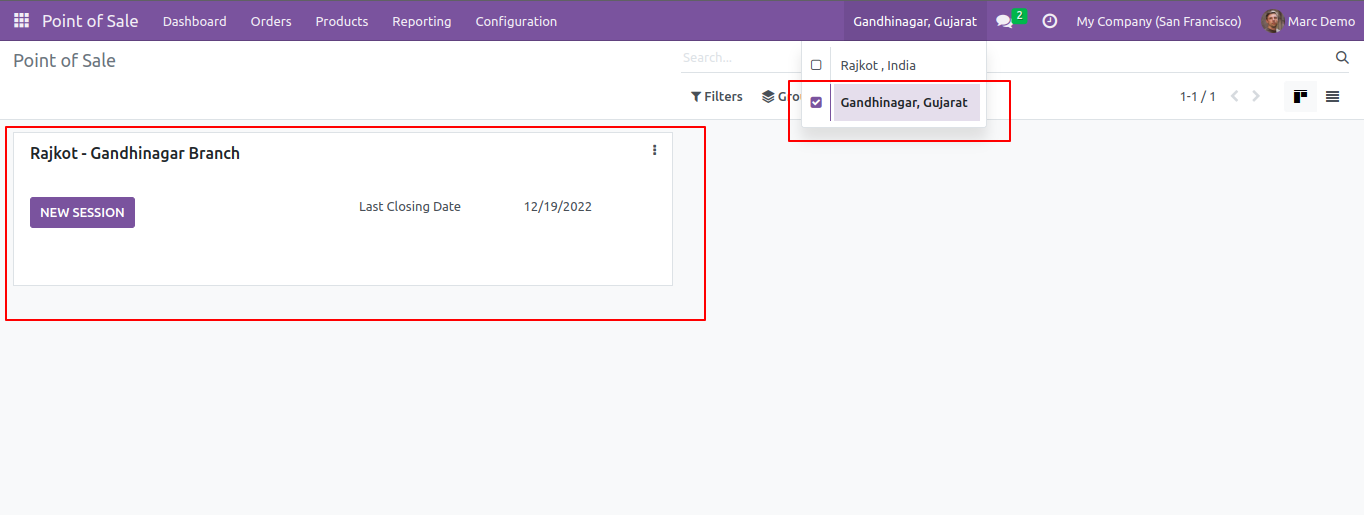Start a NEW SESSION

pyautogui.click(x=82, y=212)
